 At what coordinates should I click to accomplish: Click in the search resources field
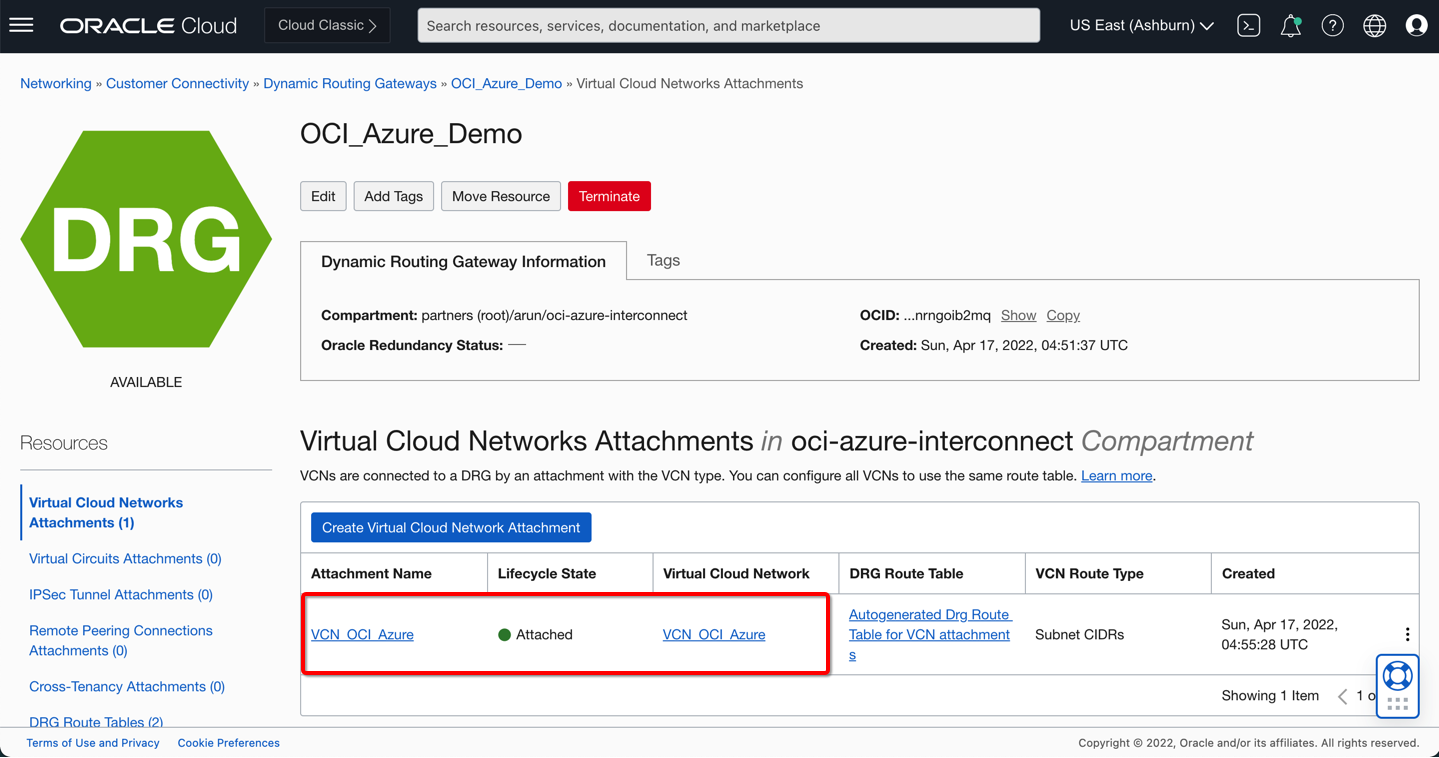click(728, 26)
